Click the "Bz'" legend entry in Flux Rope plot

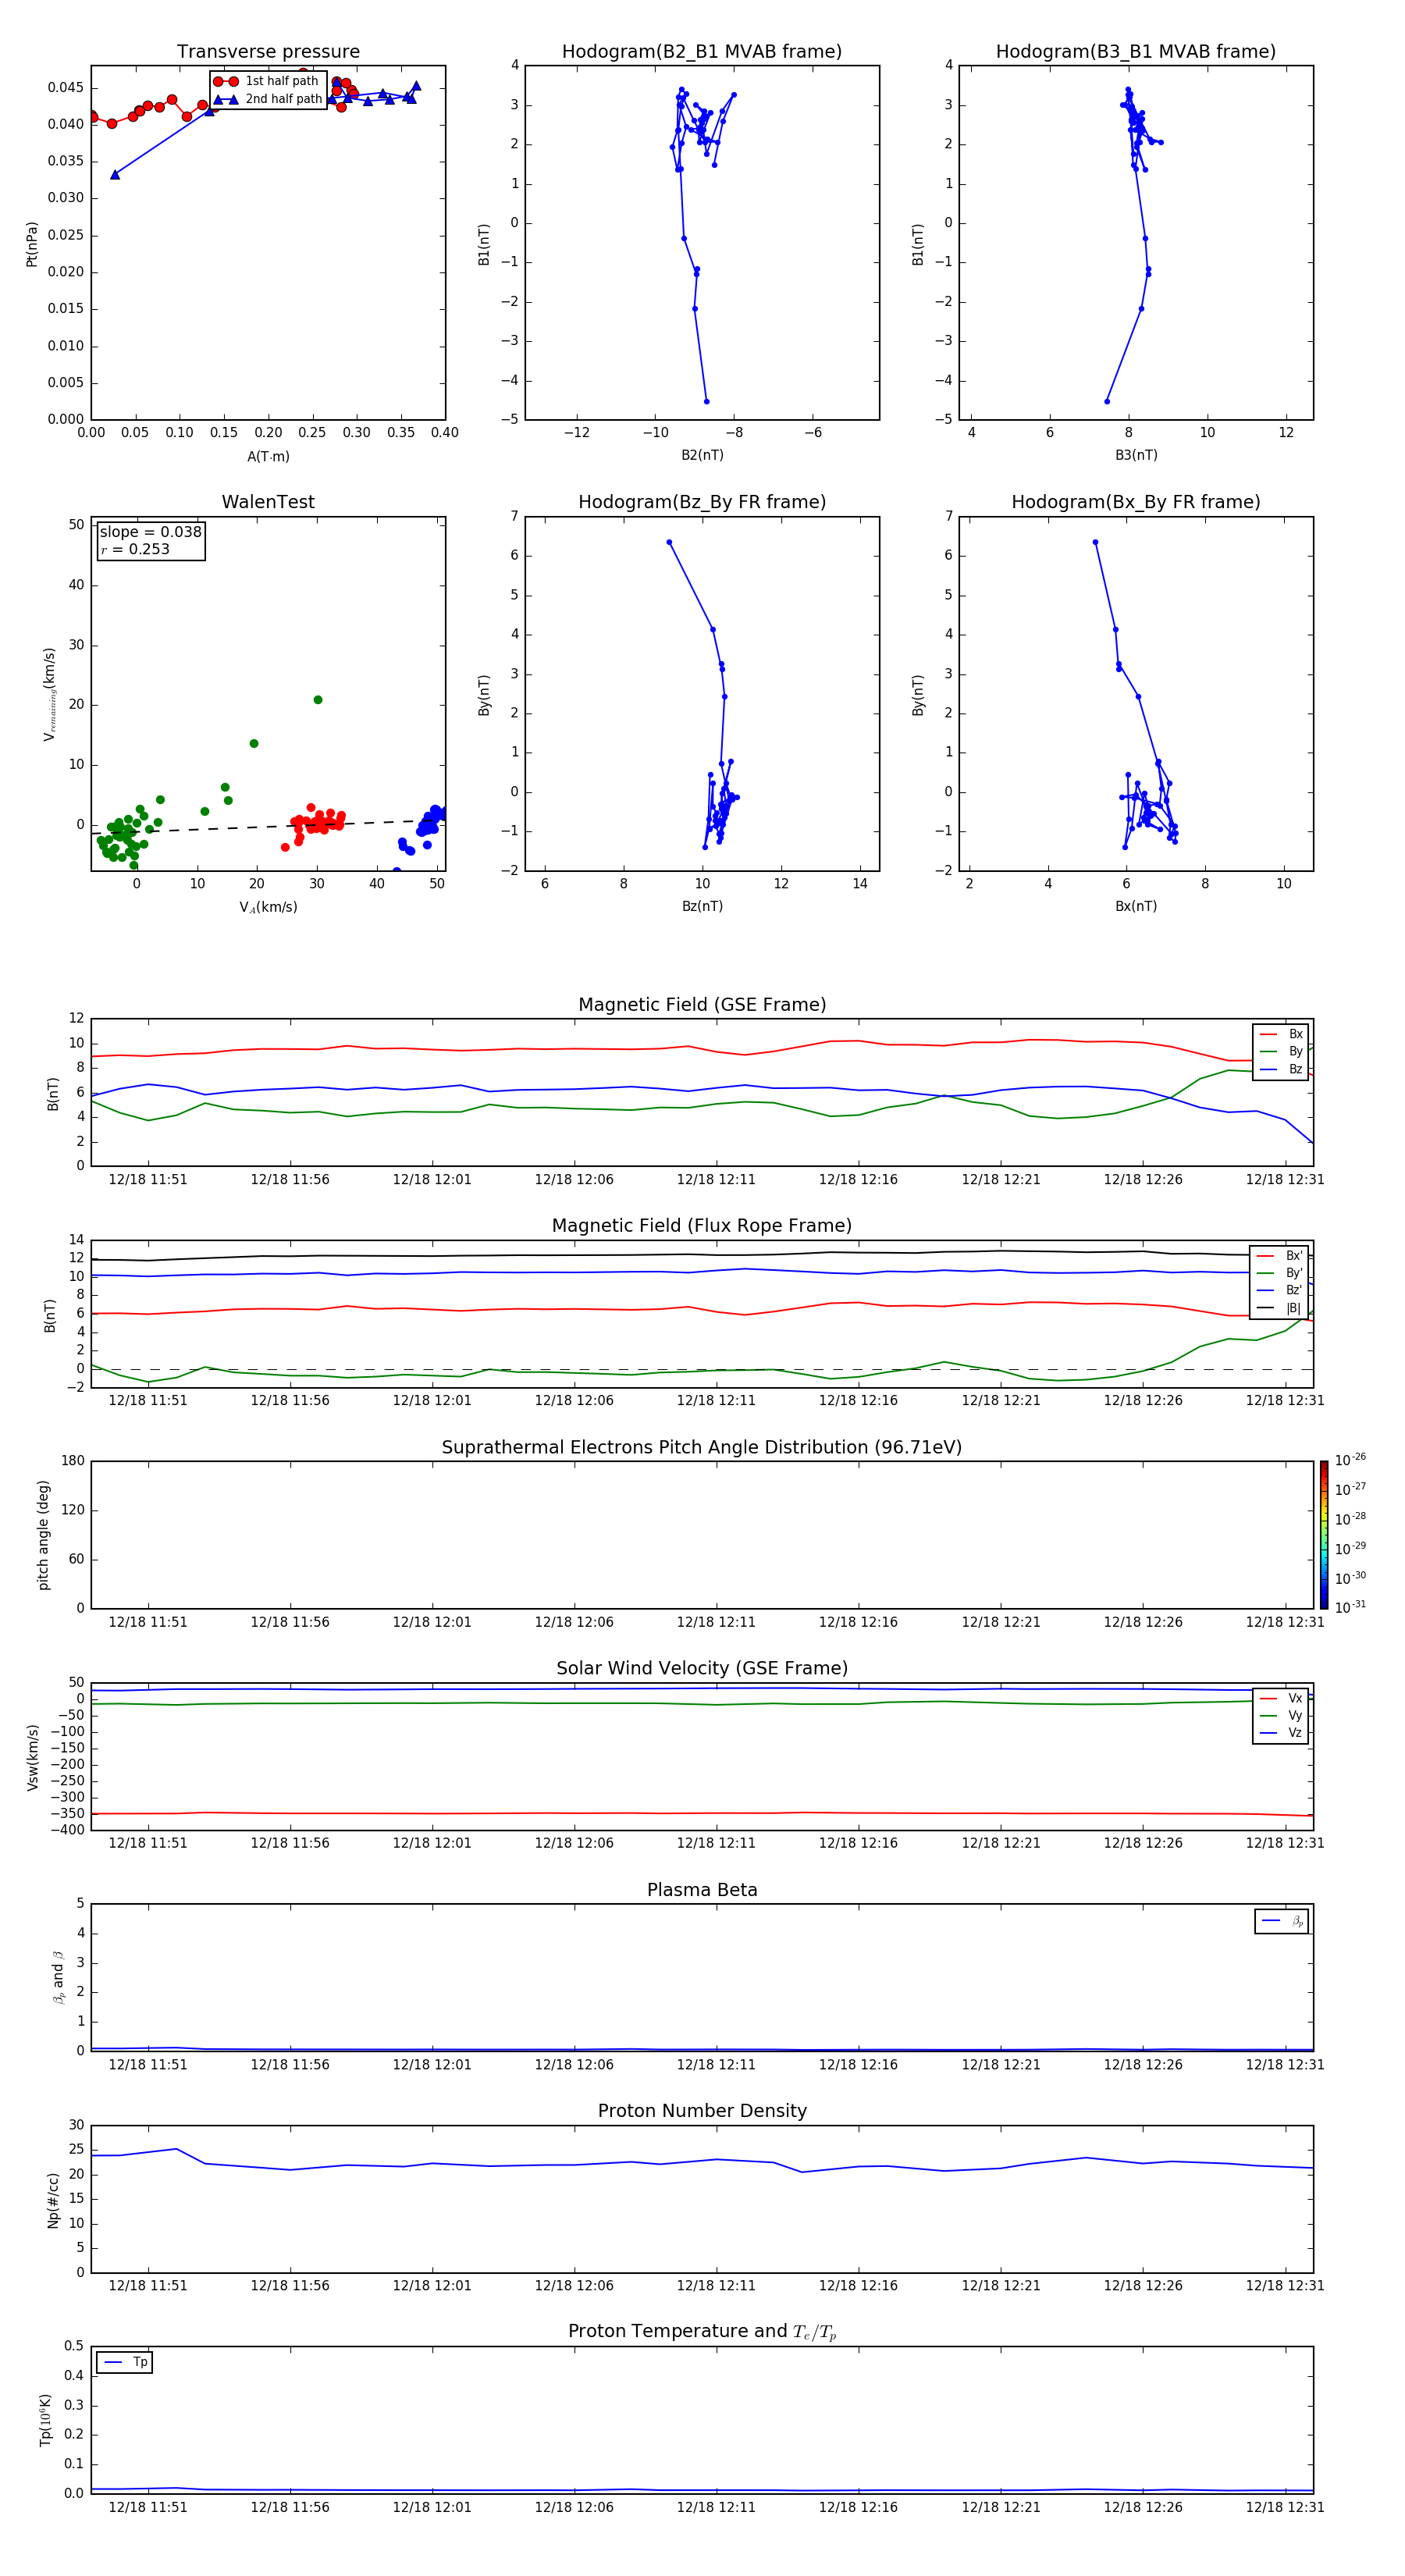click(x=1280, y=1291)
